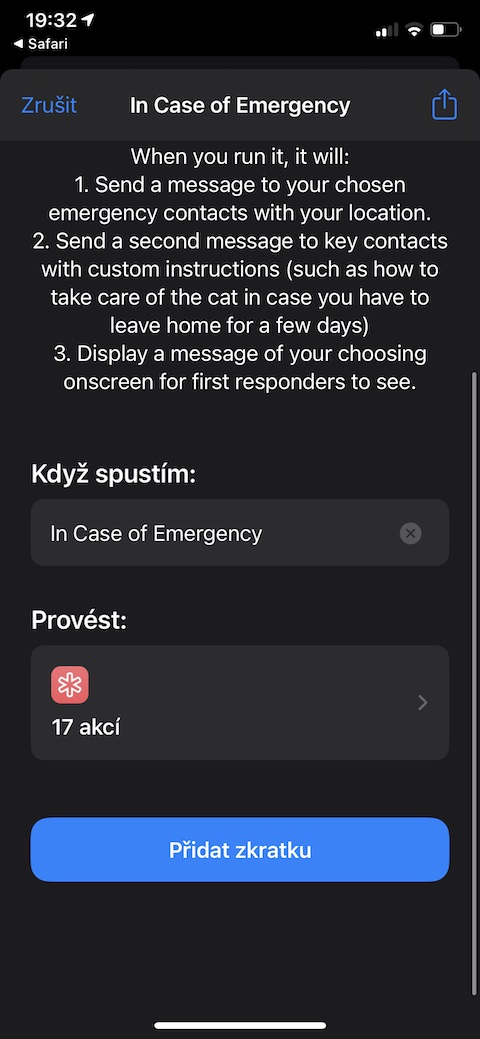The height and width of the screenshot is (1039, 480).
Task: Tap the 19:32 clock in the status bar
Action: point(52,21)
